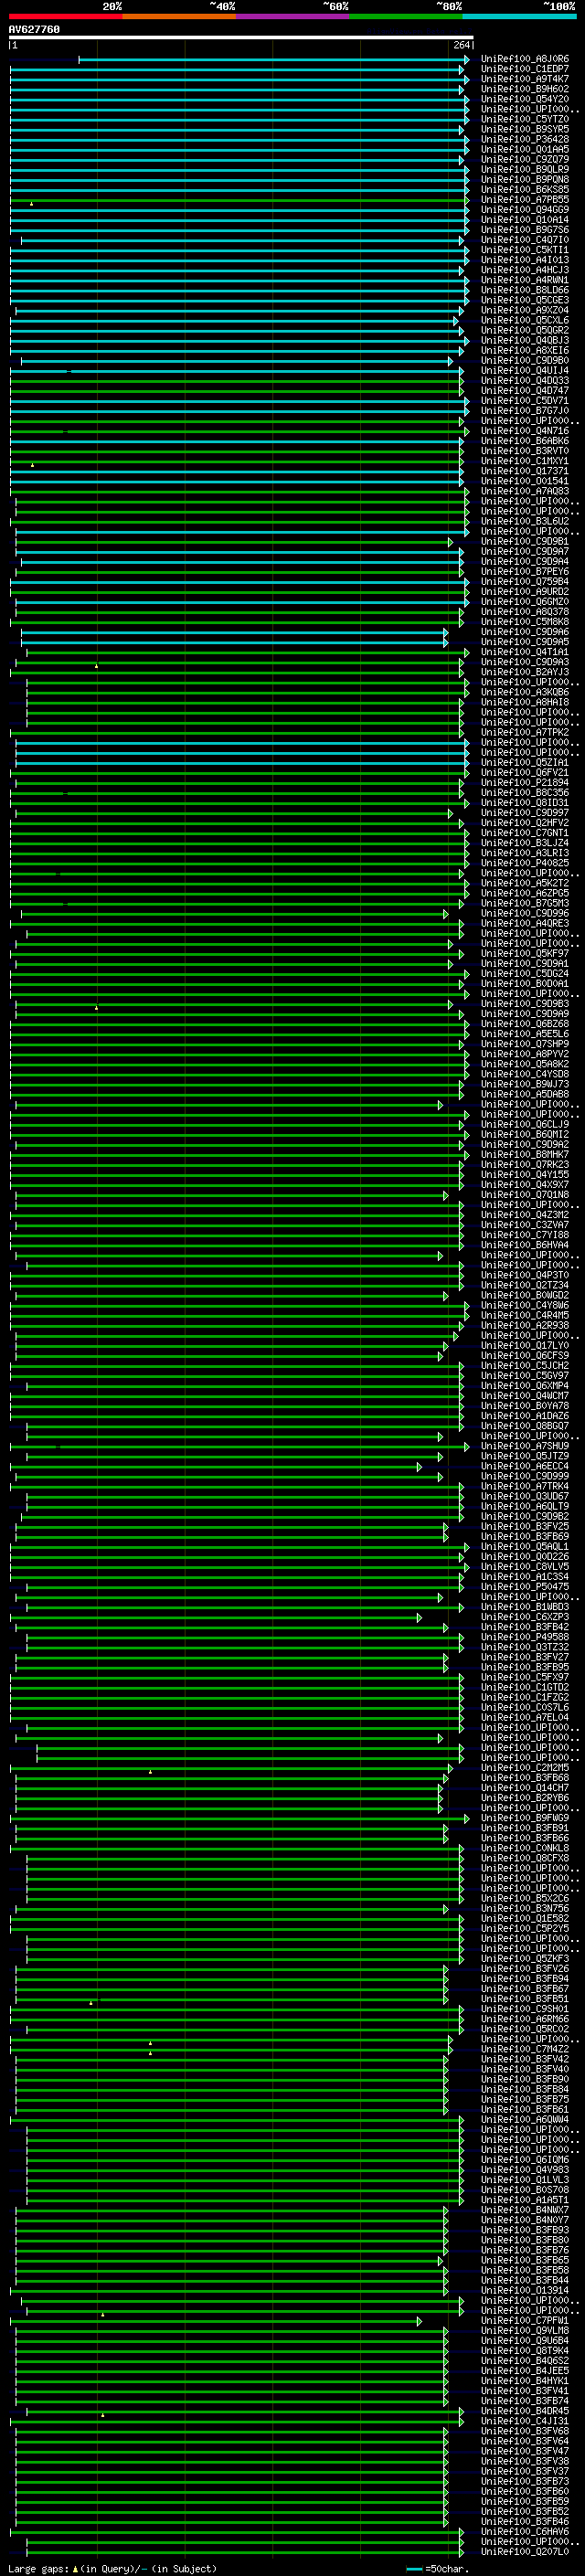The height and width of the screenshot is (2576, 585).
Task: Click label UniRef100_Q13914
Action: [525, 2290]
